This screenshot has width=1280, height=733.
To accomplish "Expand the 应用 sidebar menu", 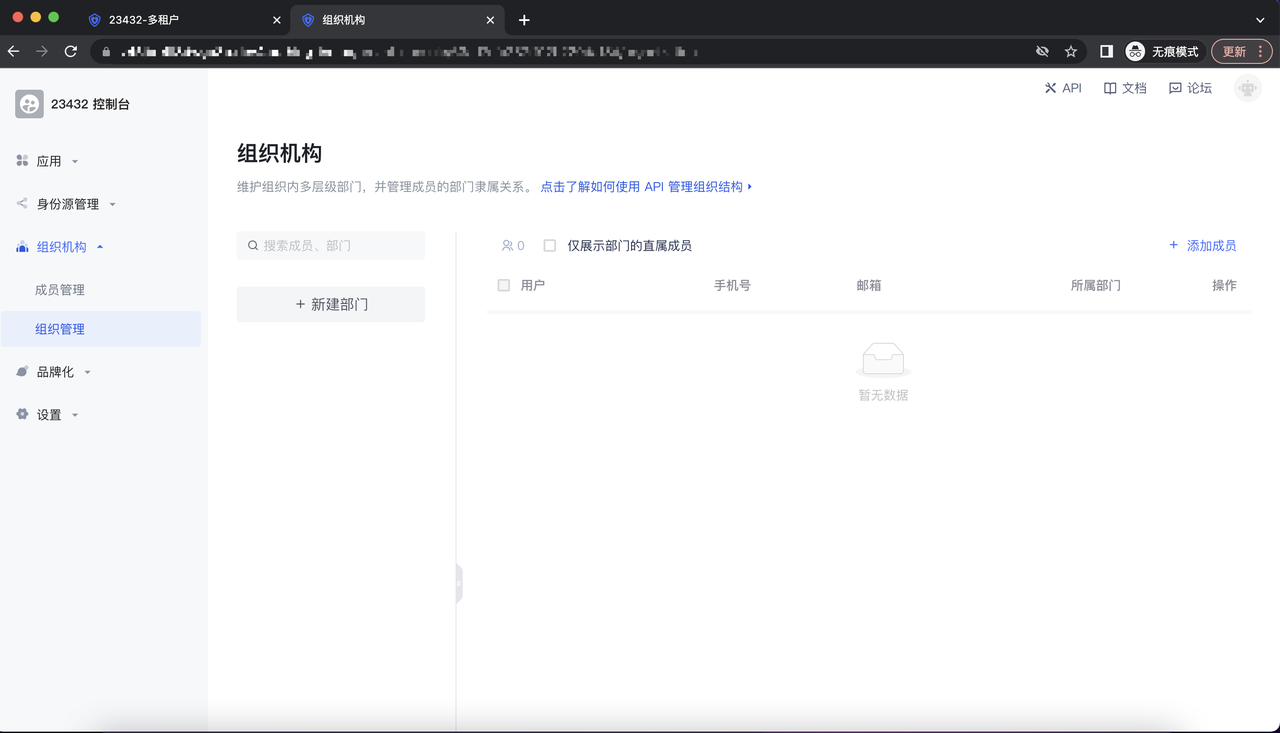I will pos(49,161).
